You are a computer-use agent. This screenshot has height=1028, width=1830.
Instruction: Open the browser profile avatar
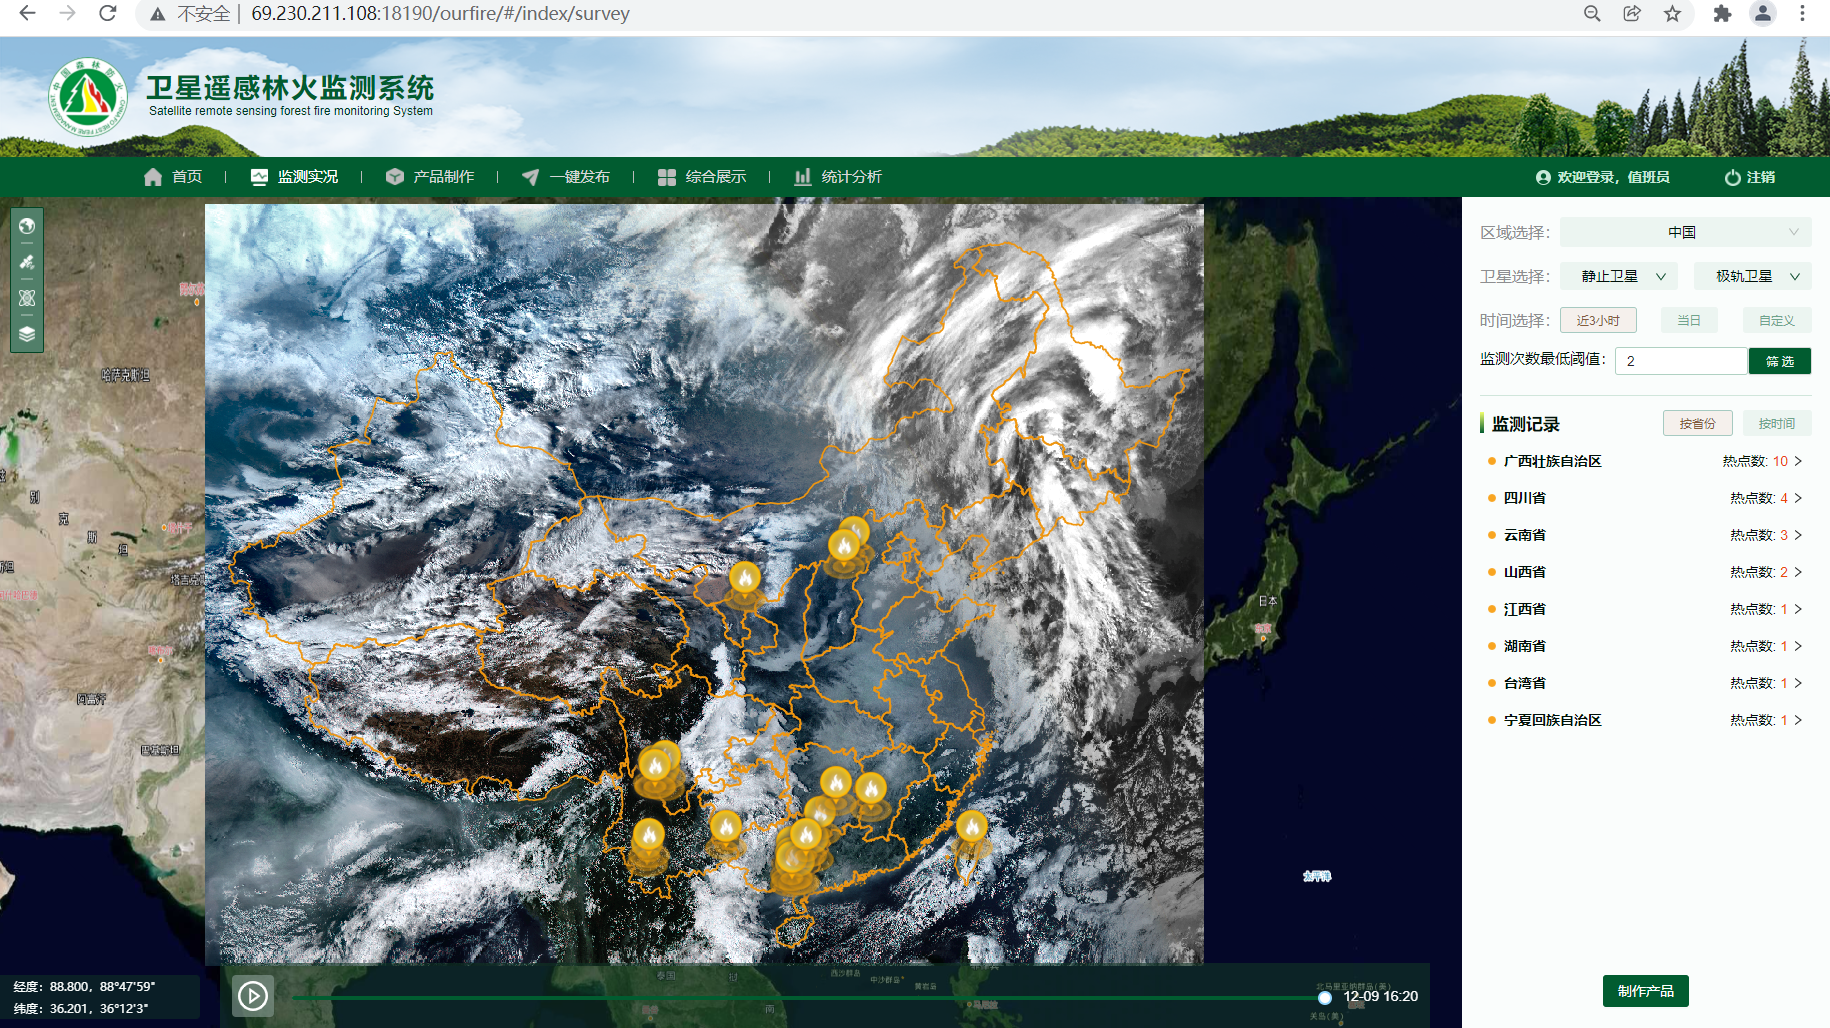[x=1762, y=13]
